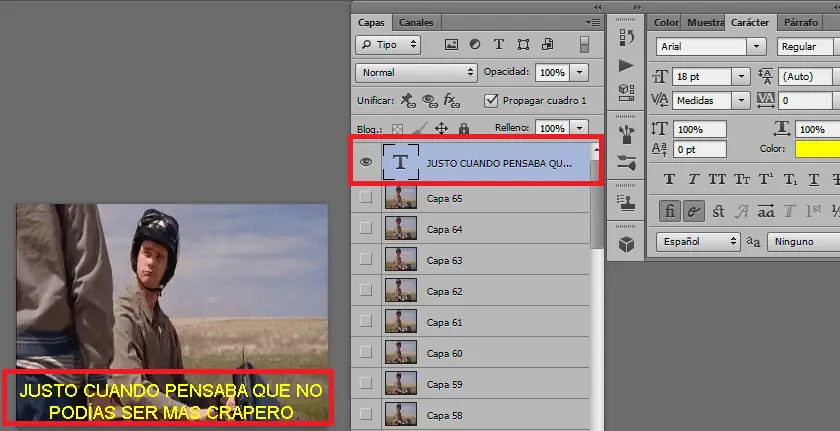Toggle standard ligatures fi button
The image size is (840, 431).
click(x=670, y=211)
